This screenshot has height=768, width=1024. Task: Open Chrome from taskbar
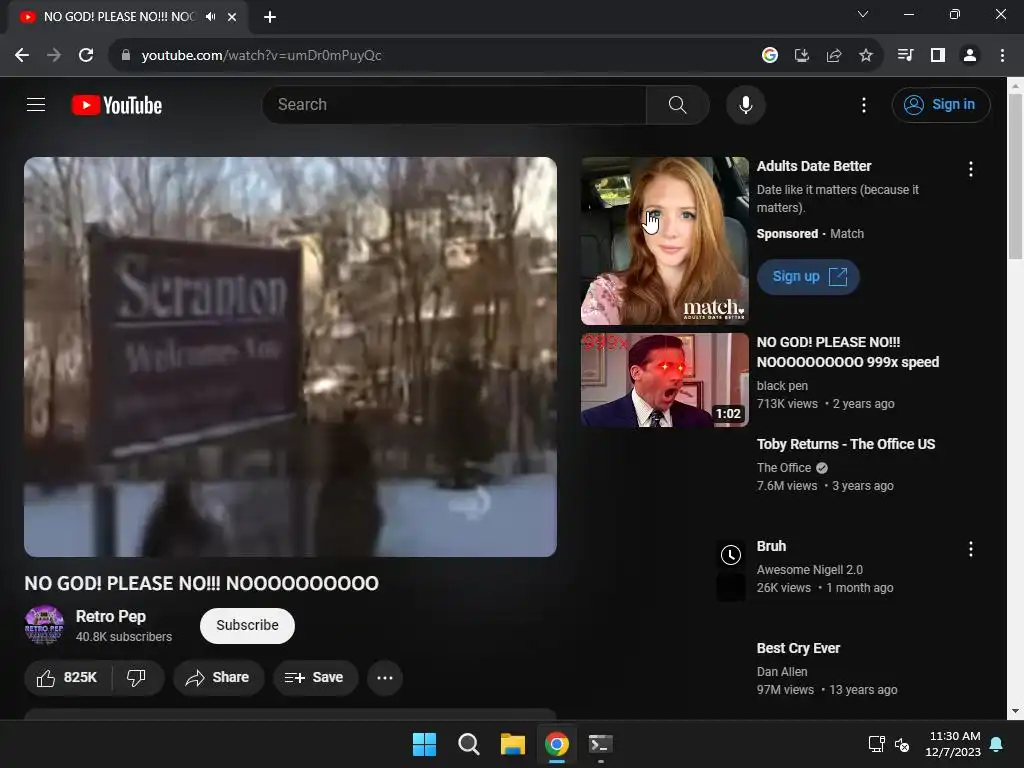point(556,744)
